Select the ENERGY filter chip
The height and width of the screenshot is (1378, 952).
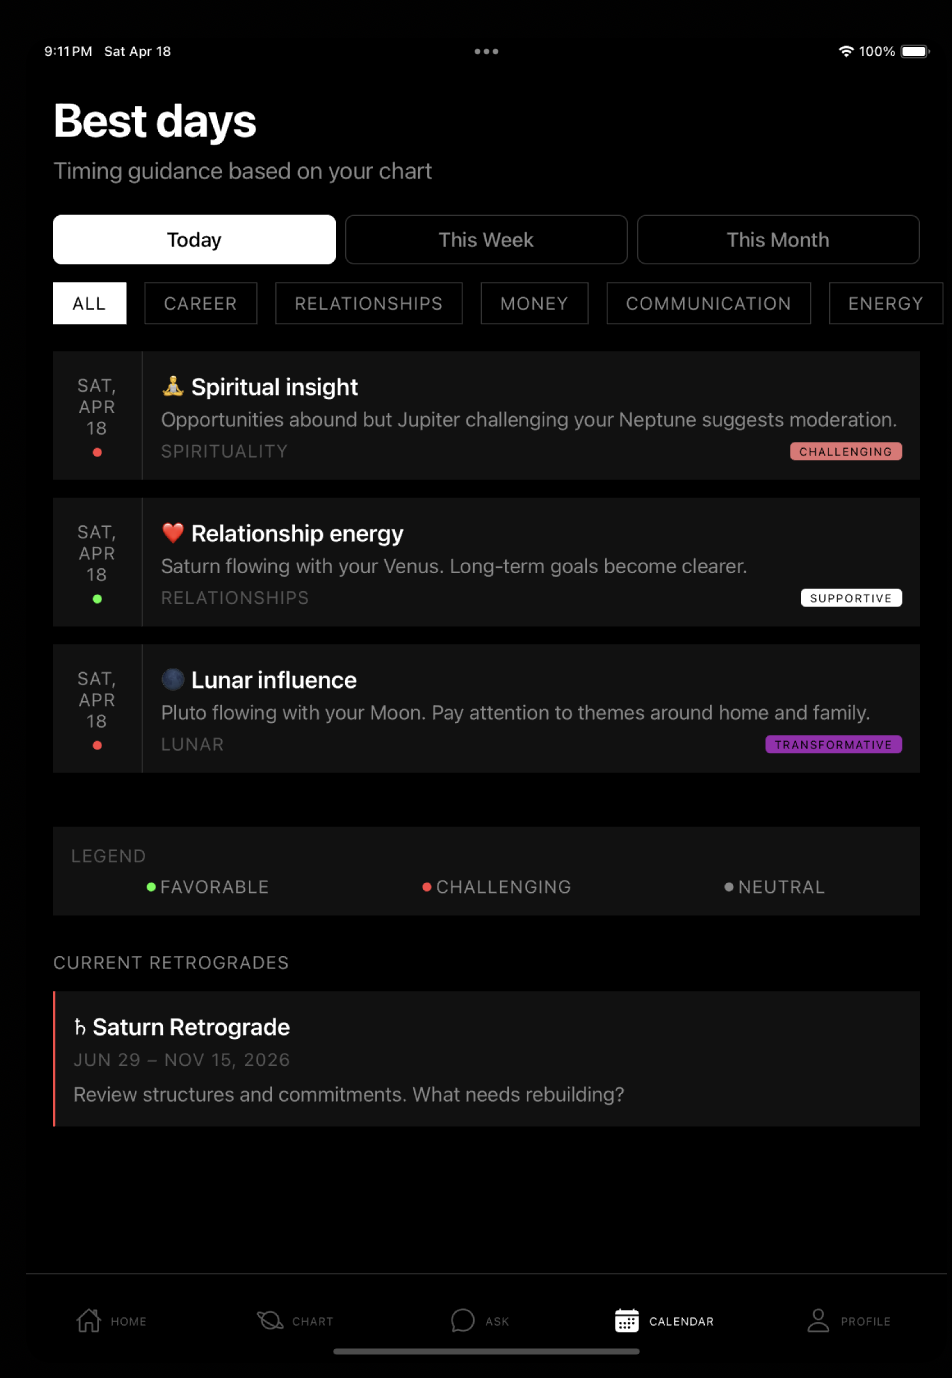(886, 303)
